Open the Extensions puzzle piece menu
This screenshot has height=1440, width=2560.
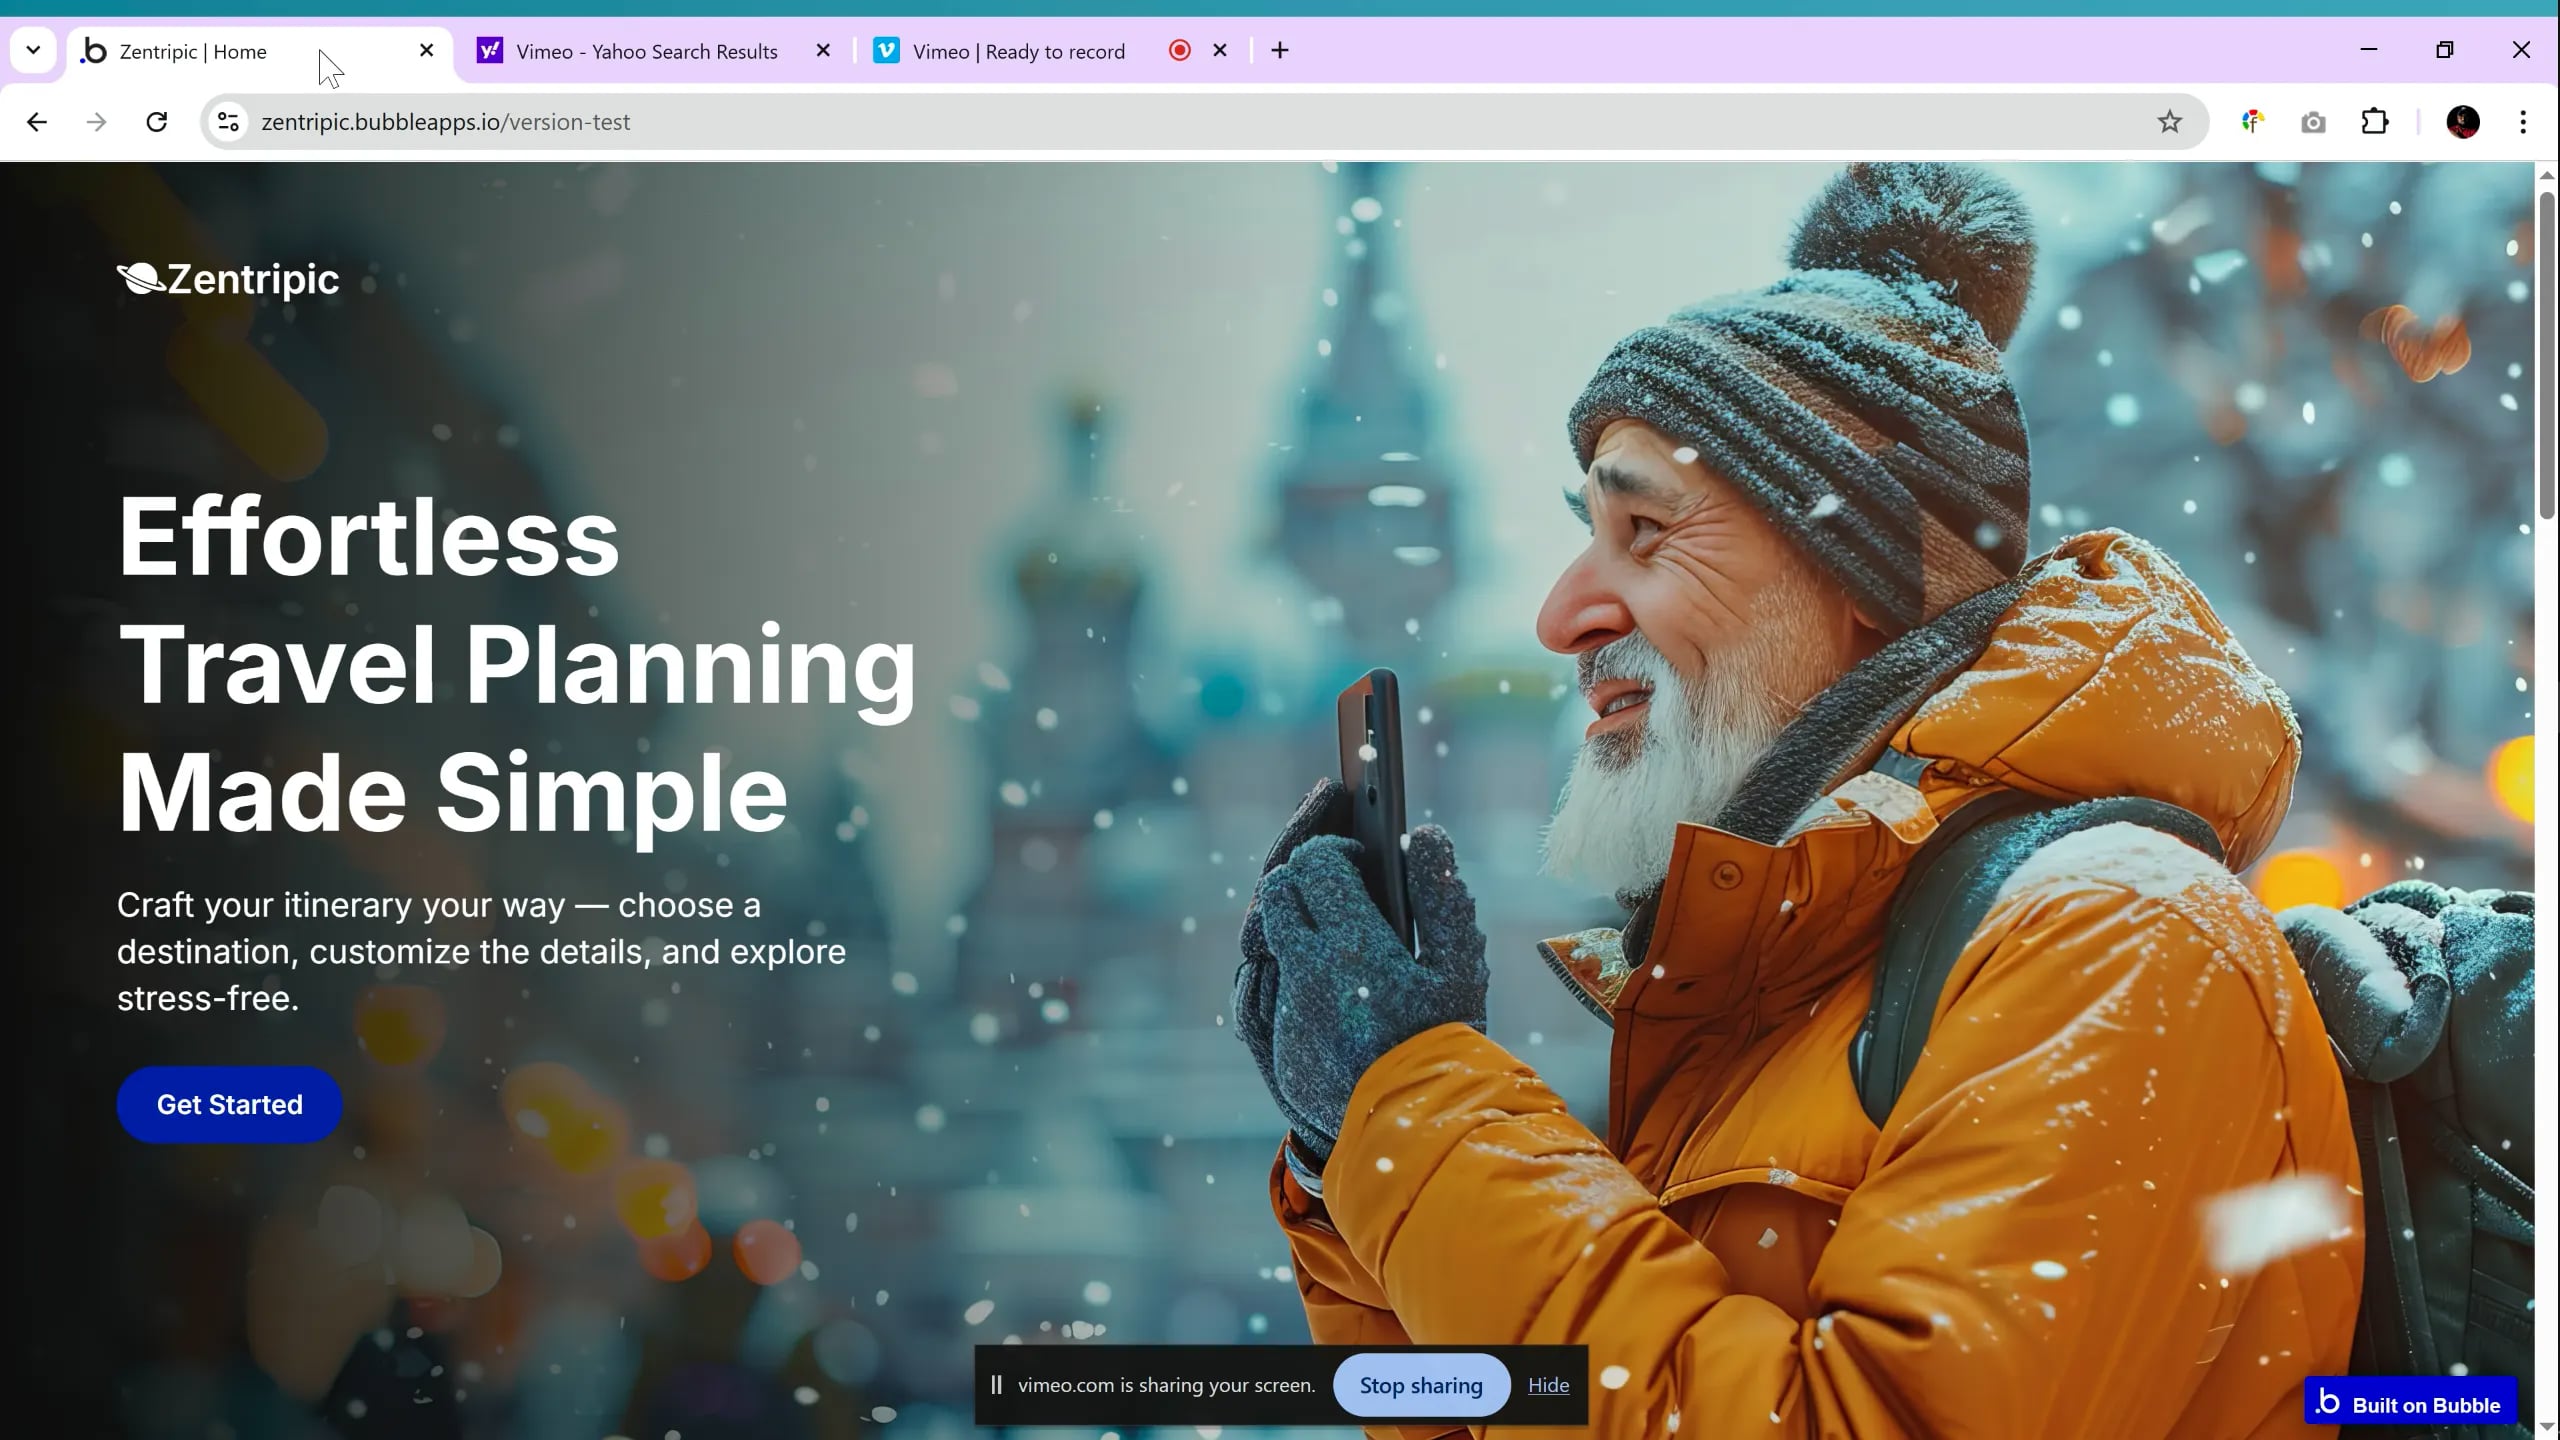point(2375,122)
